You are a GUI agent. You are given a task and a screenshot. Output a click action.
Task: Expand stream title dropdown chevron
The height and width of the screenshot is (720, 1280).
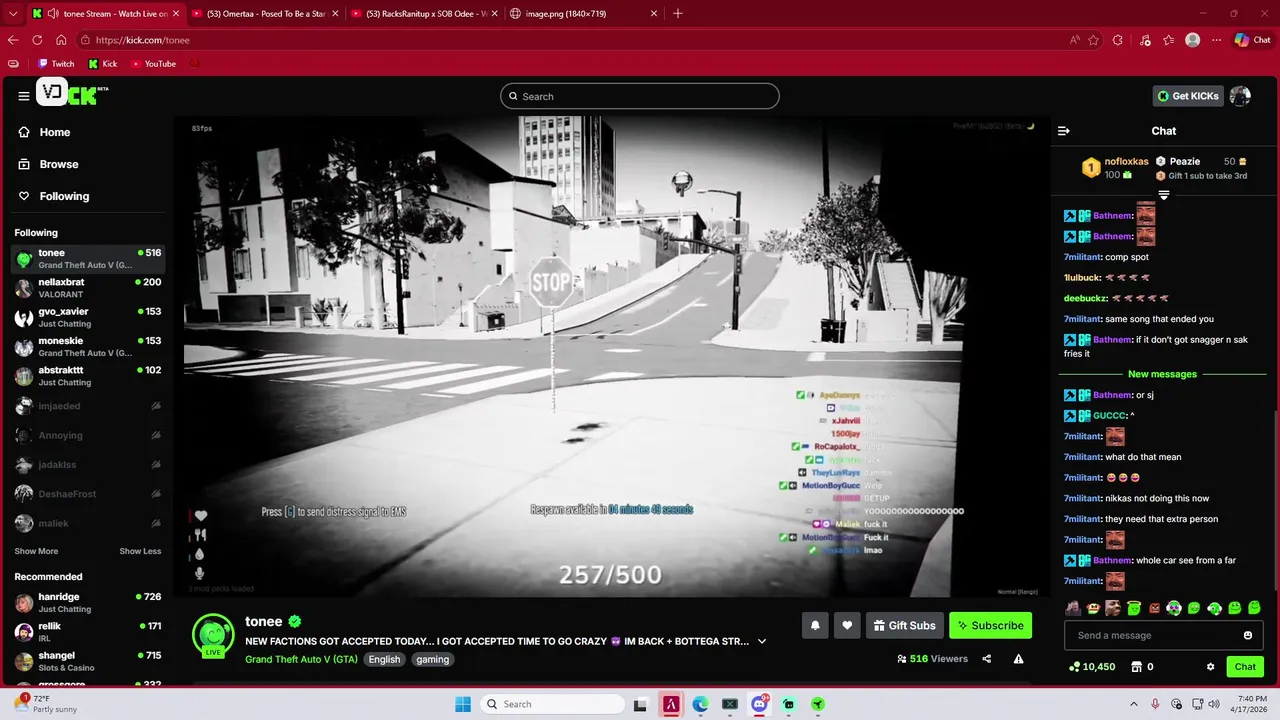(x=762, y=641)
